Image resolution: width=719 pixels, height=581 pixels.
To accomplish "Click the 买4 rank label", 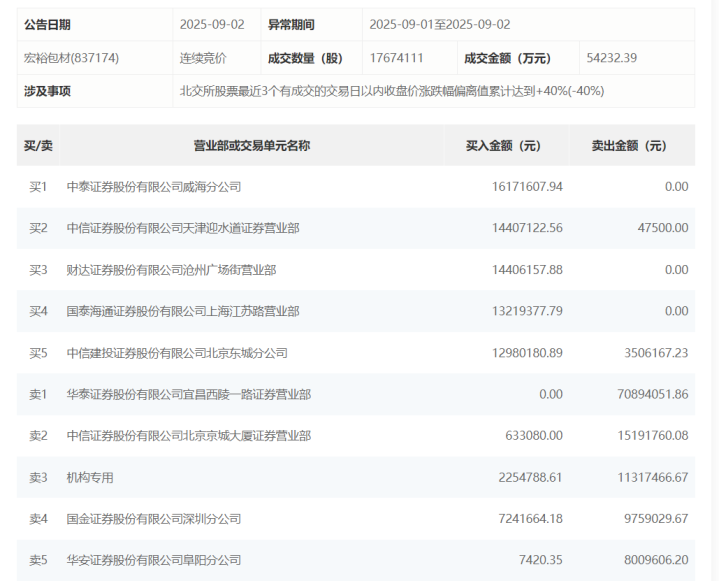I will (x=38, y=311).
